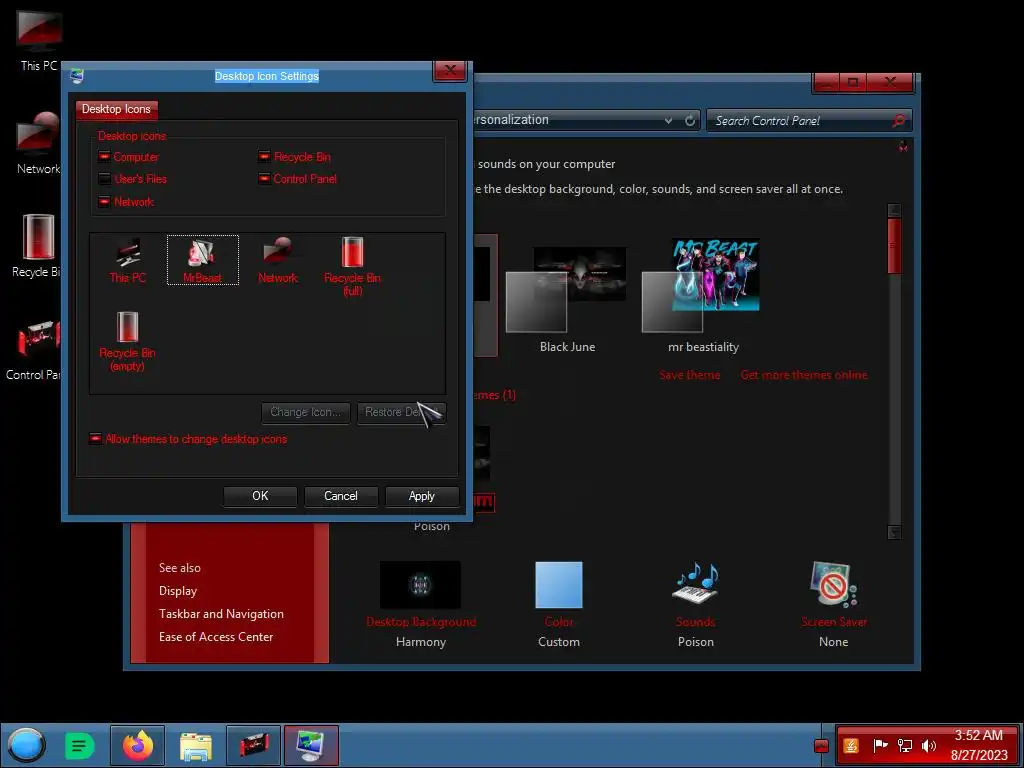Toggle the Computer checkbox

[104, 157]
